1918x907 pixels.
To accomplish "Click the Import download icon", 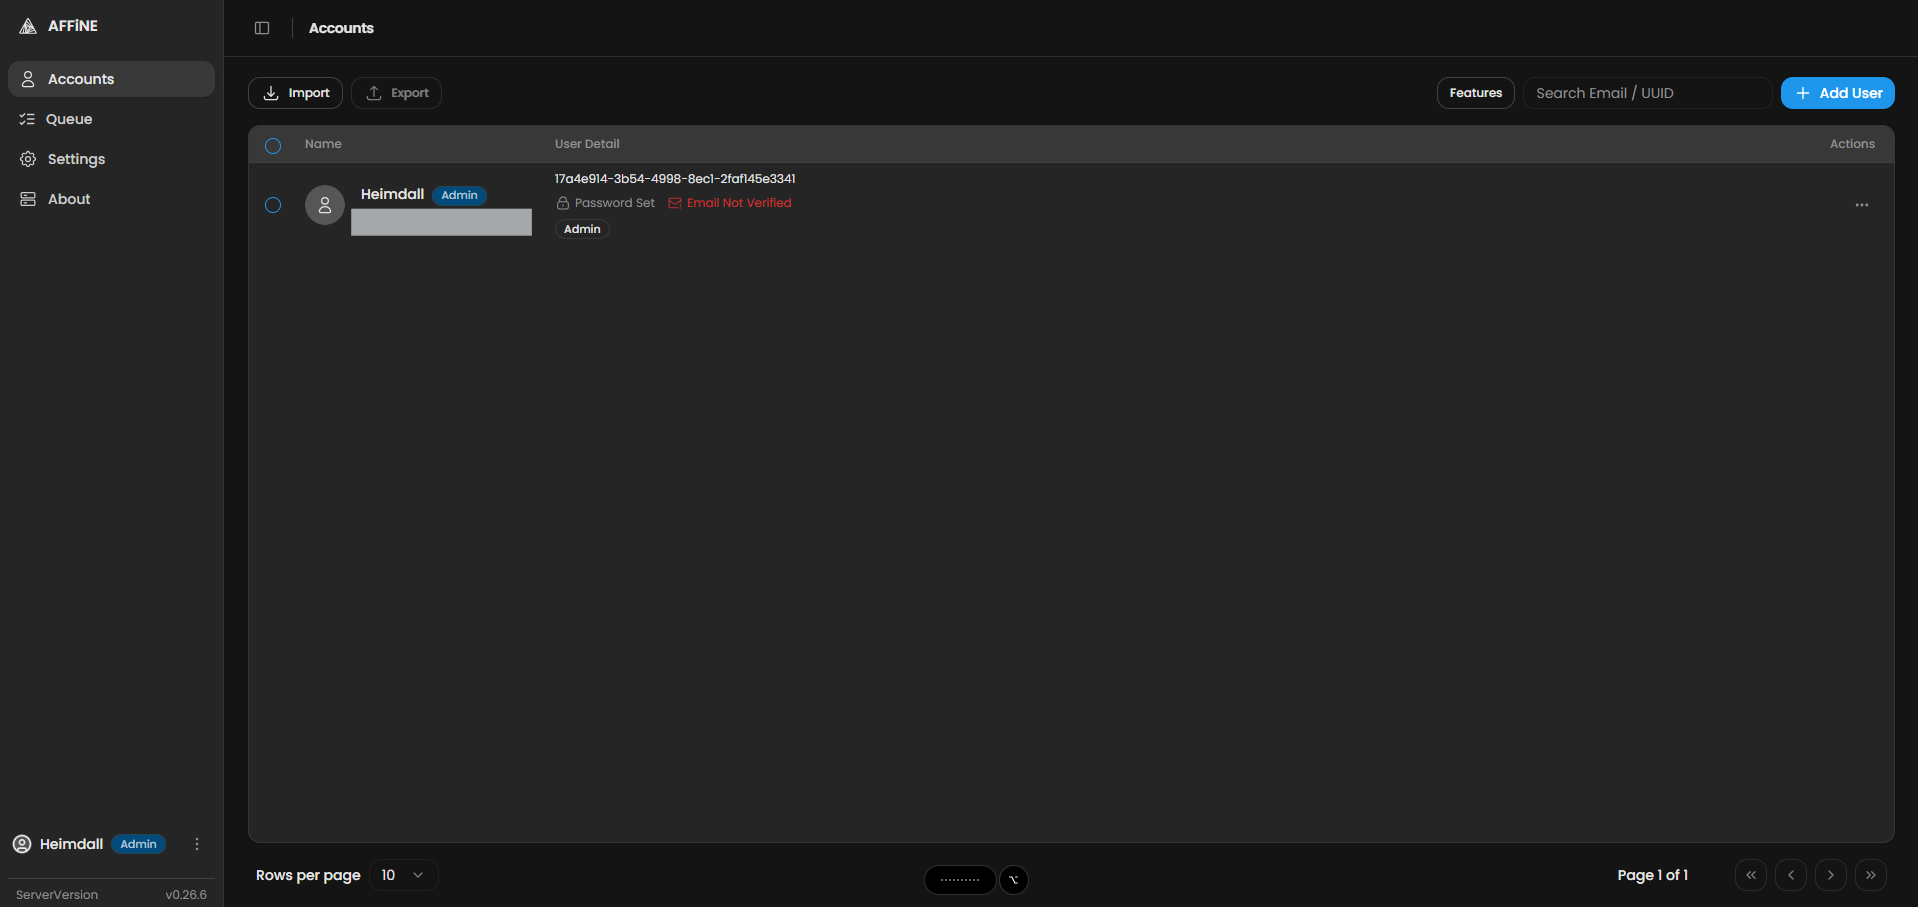I will pyautogui.click(x=270, y=93).
